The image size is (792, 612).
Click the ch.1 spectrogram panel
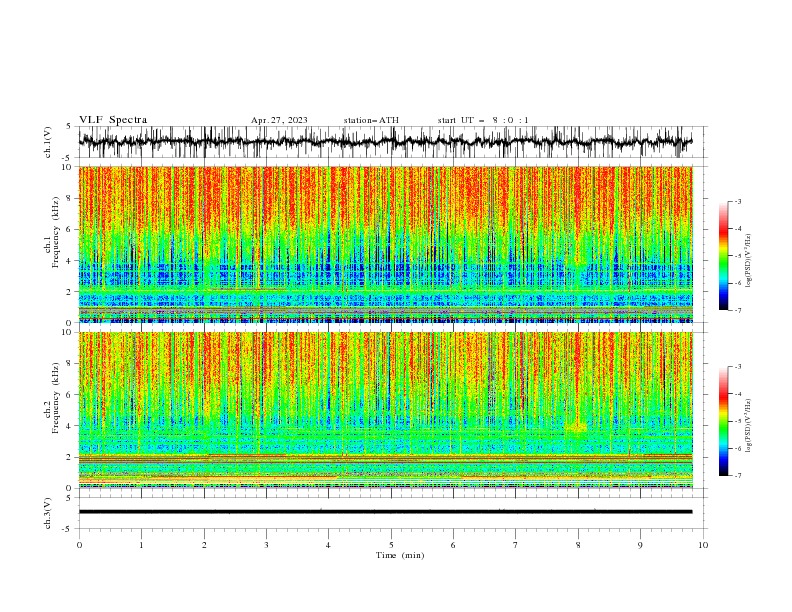(385, 244)
